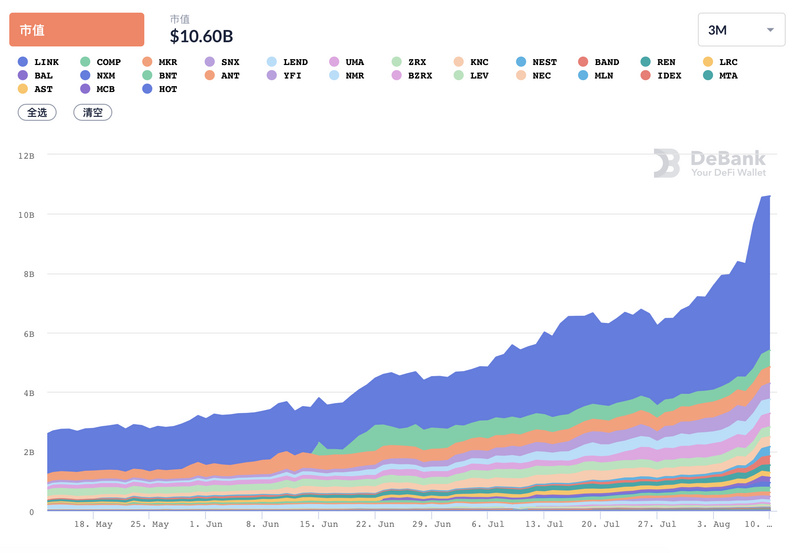Click the YFI legend circle icon
The height and width of the screenshot is (553, 800).
[x=272, y=76]
